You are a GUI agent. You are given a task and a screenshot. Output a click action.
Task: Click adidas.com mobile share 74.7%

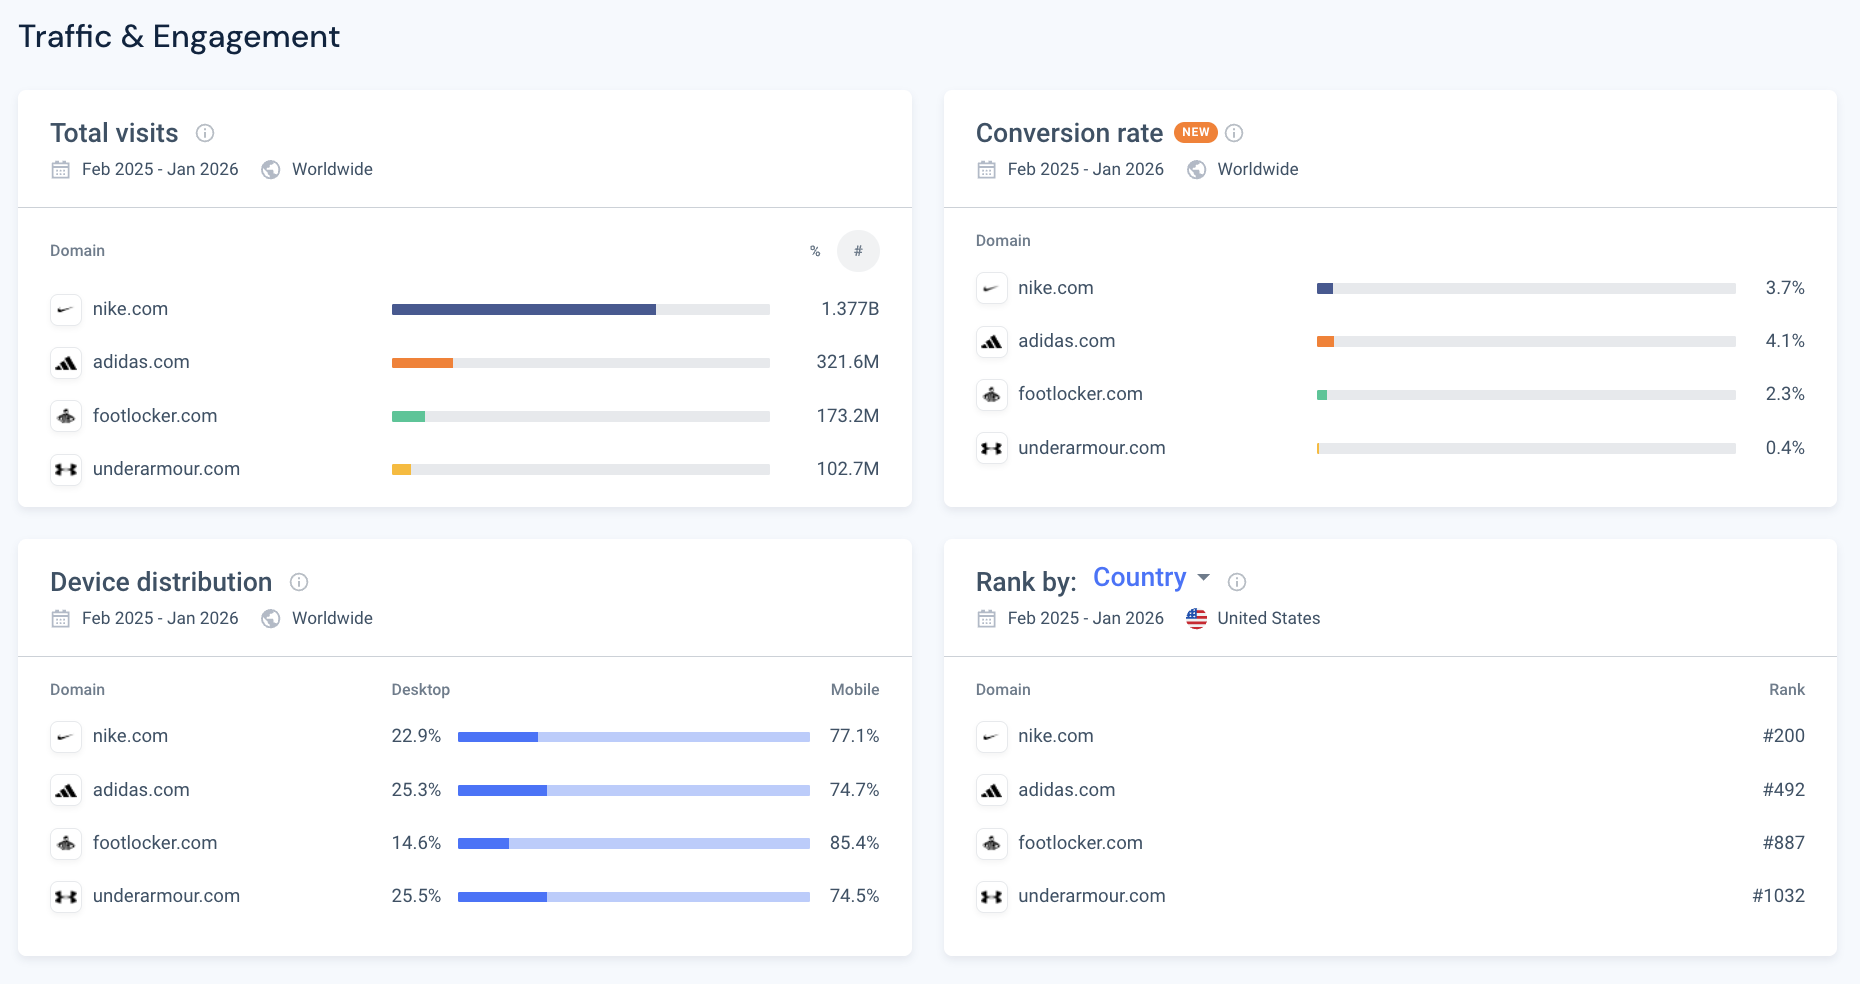(x=855, y=790)
